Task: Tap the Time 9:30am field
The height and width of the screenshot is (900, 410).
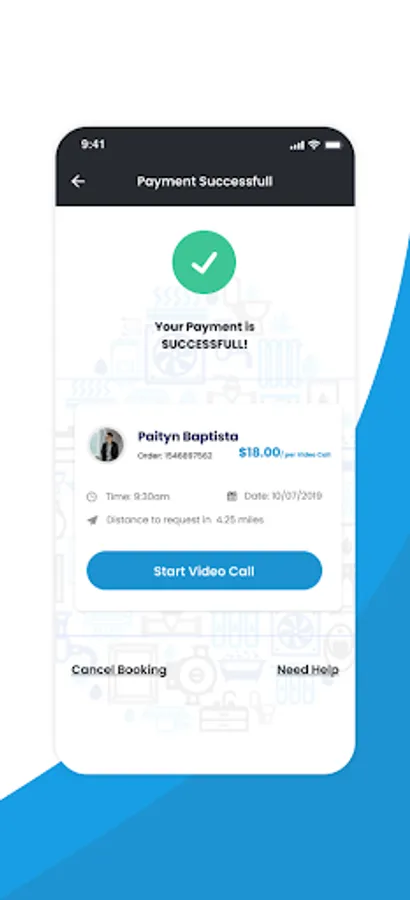Action: 128,496
